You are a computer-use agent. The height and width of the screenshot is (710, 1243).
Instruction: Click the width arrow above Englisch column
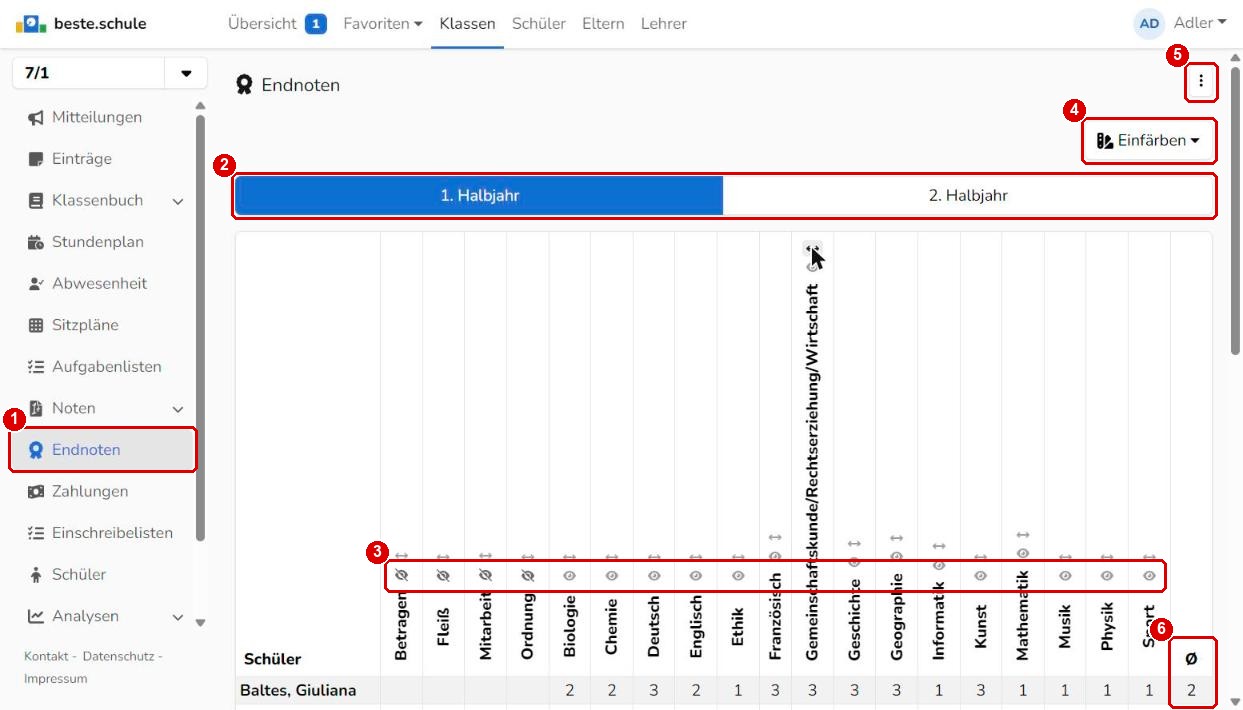click(696, 557)
